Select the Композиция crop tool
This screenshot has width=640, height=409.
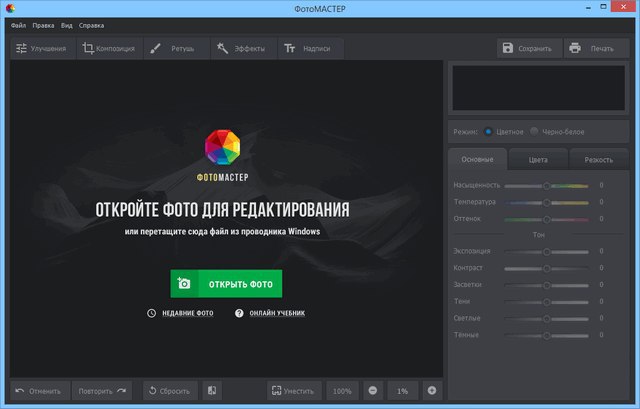[x=109, y=49]
